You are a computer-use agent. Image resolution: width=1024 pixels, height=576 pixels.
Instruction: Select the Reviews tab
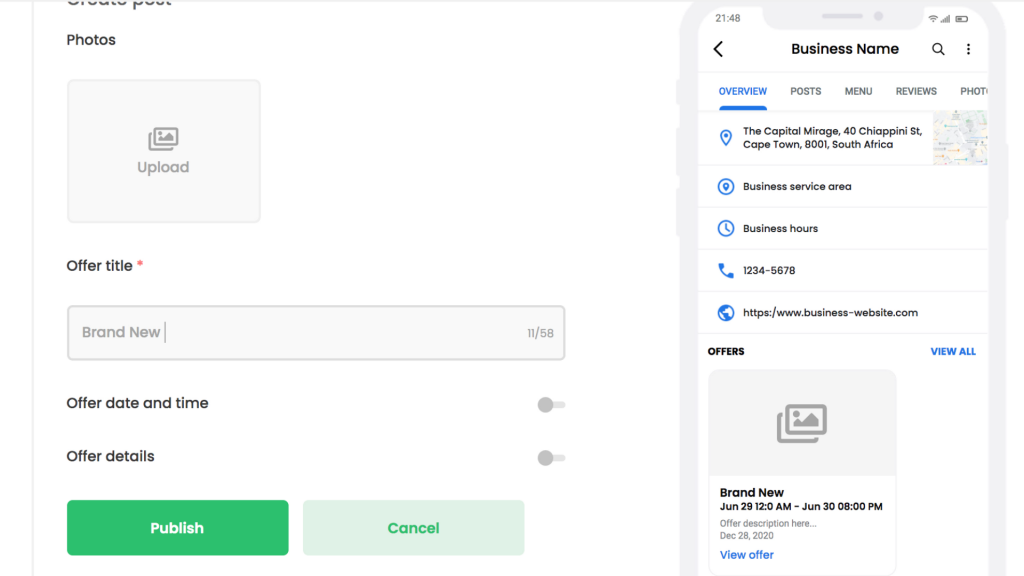coord(916,91)
